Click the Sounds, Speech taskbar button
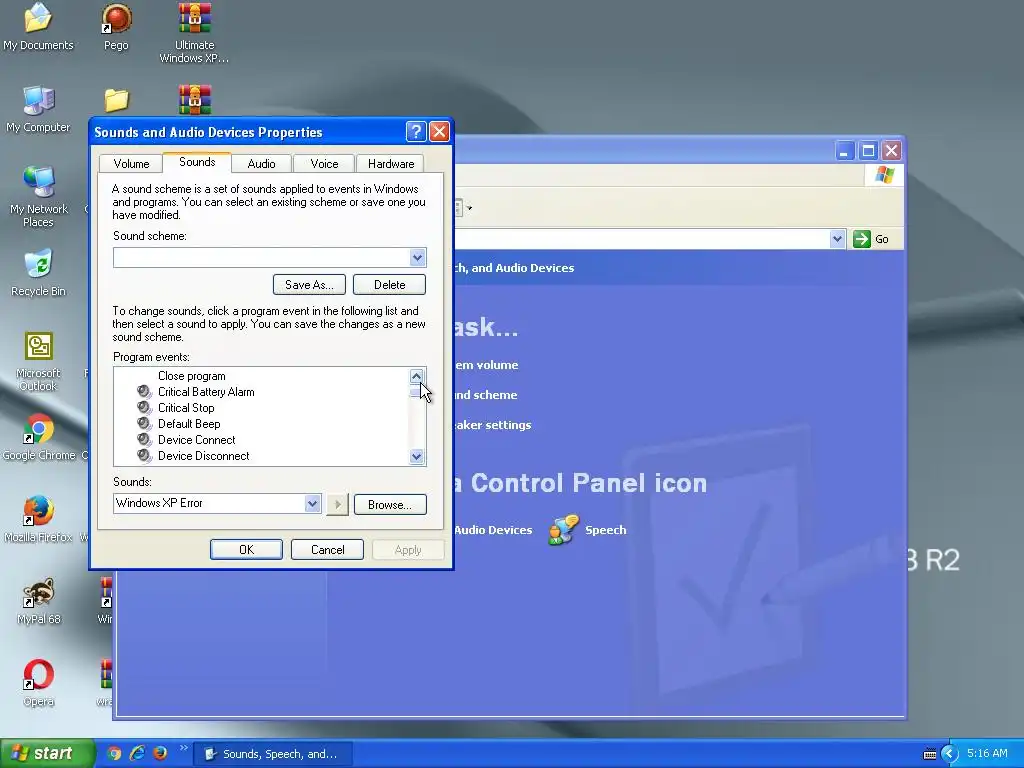The height and width of the screenshot is (768, 1024). pyautogui.click(x=274, y=754)
